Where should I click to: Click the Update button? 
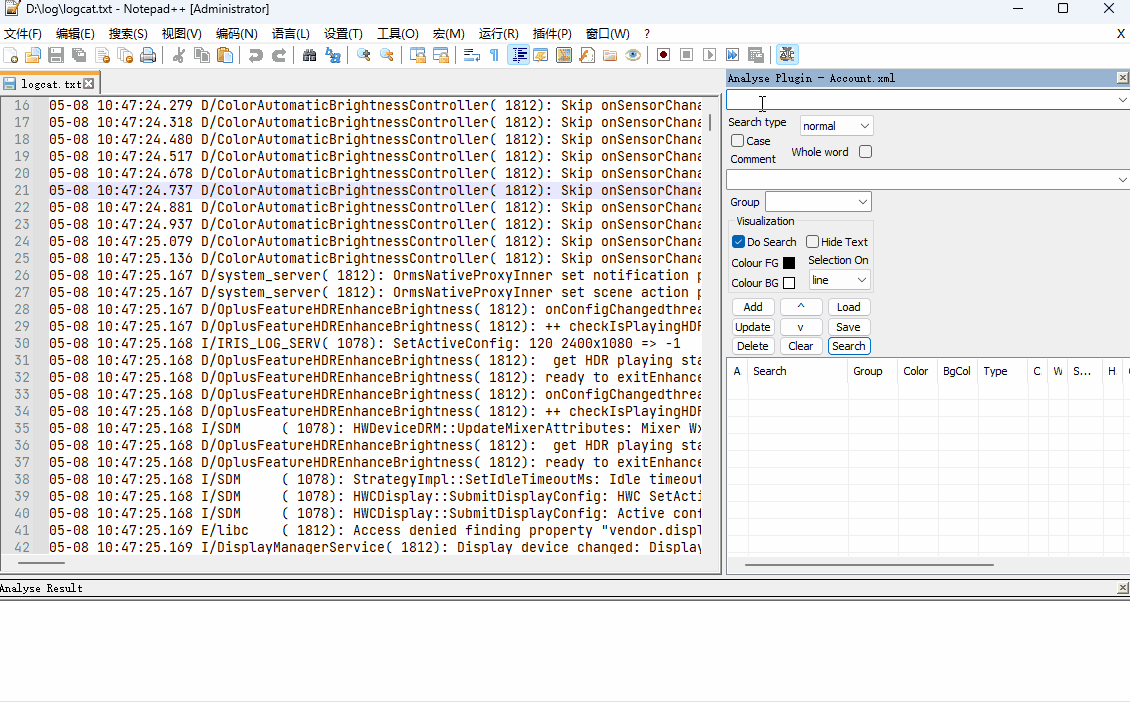tap(753, 327)
